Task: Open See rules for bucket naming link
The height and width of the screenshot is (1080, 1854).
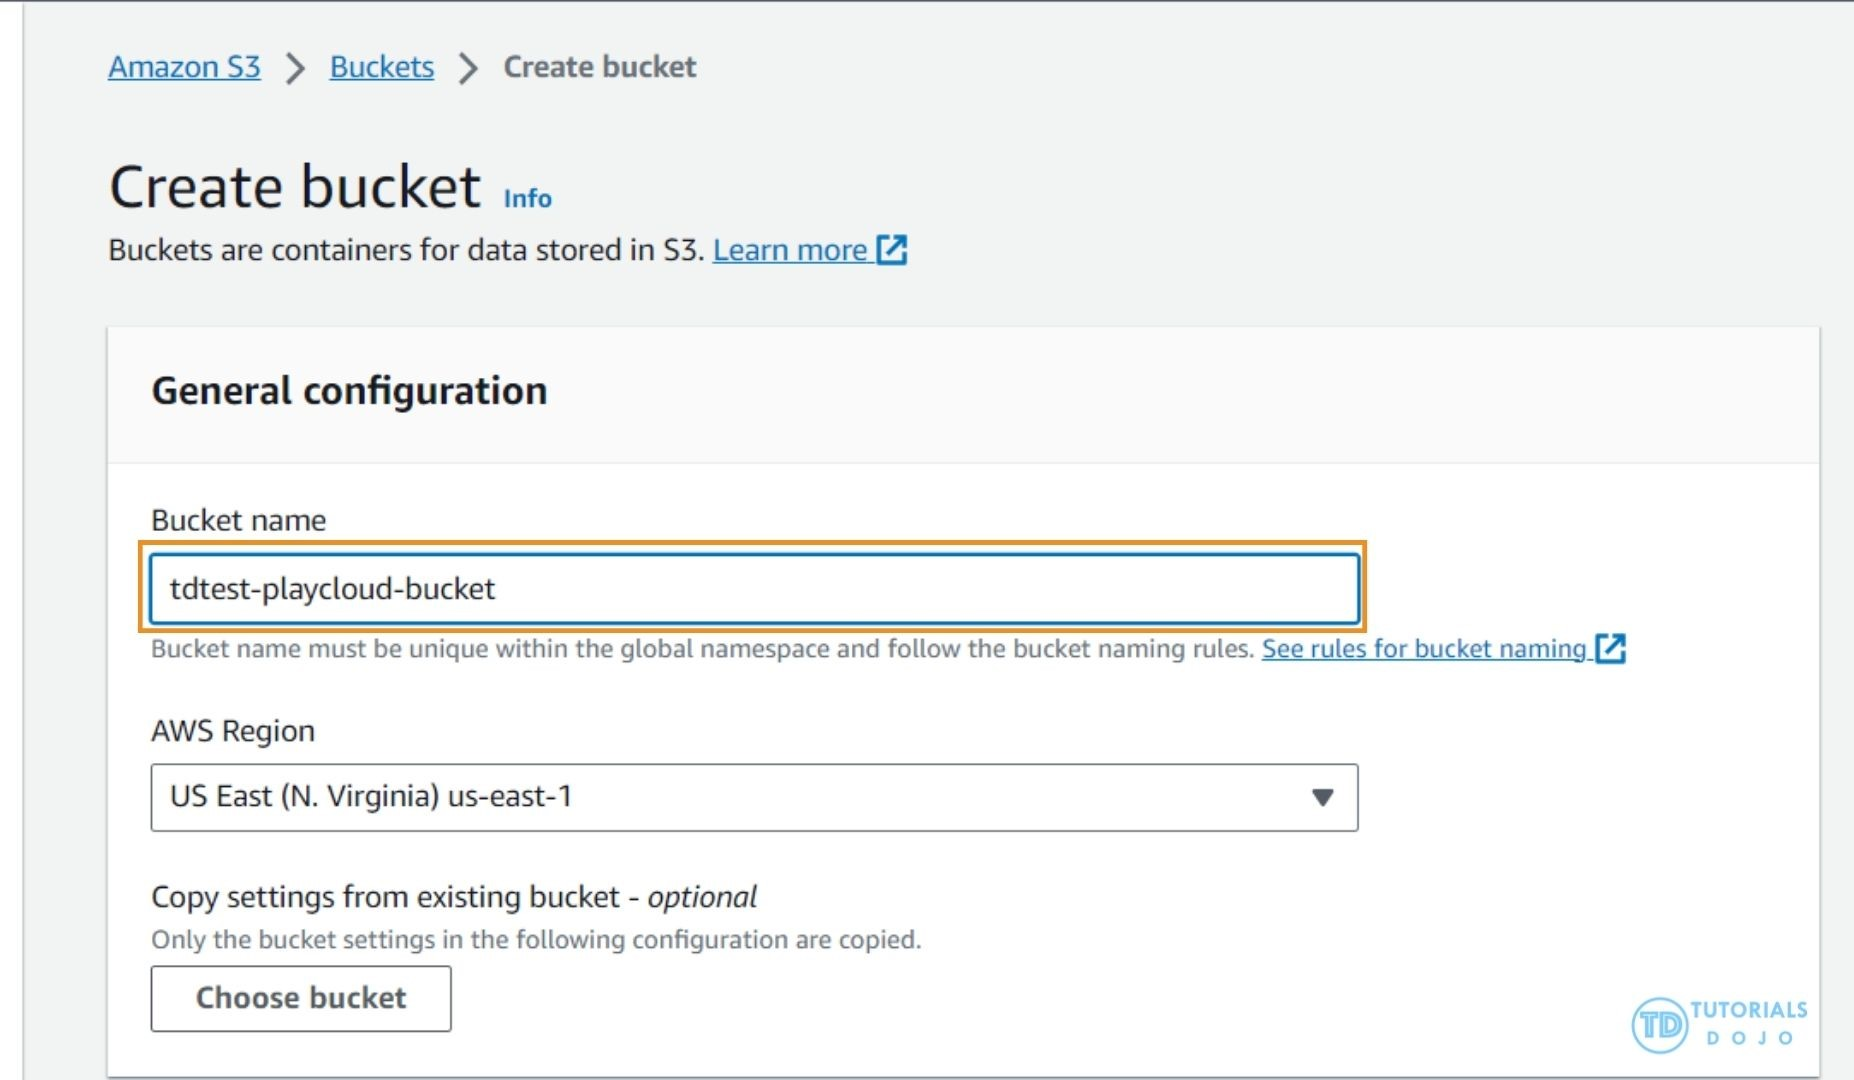Action: click(1423, 649)
